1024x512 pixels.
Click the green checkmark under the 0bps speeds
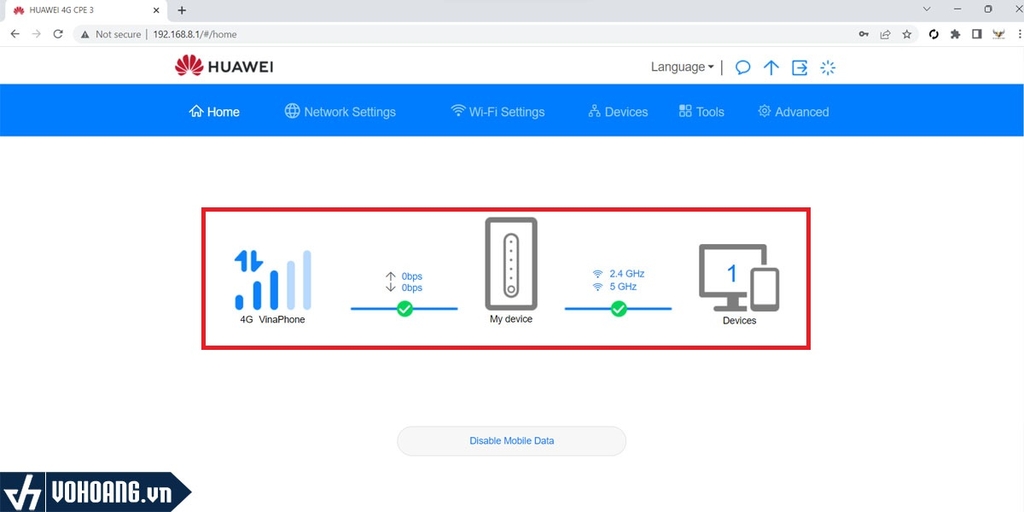pos(405,308)
